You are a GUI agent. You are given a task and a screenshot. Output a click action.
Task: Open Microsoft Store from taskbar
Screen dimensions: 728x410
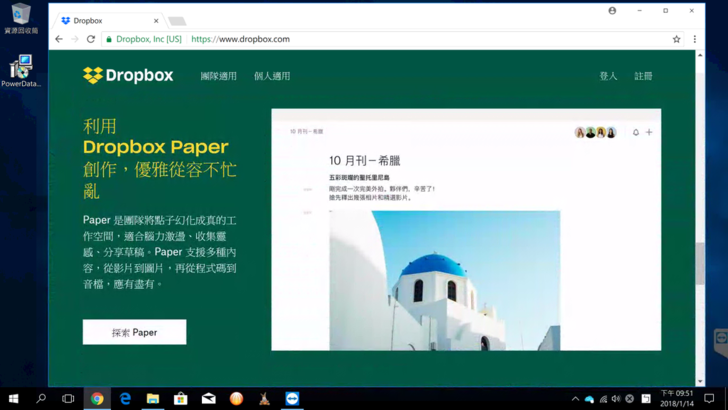pos(181,398)
